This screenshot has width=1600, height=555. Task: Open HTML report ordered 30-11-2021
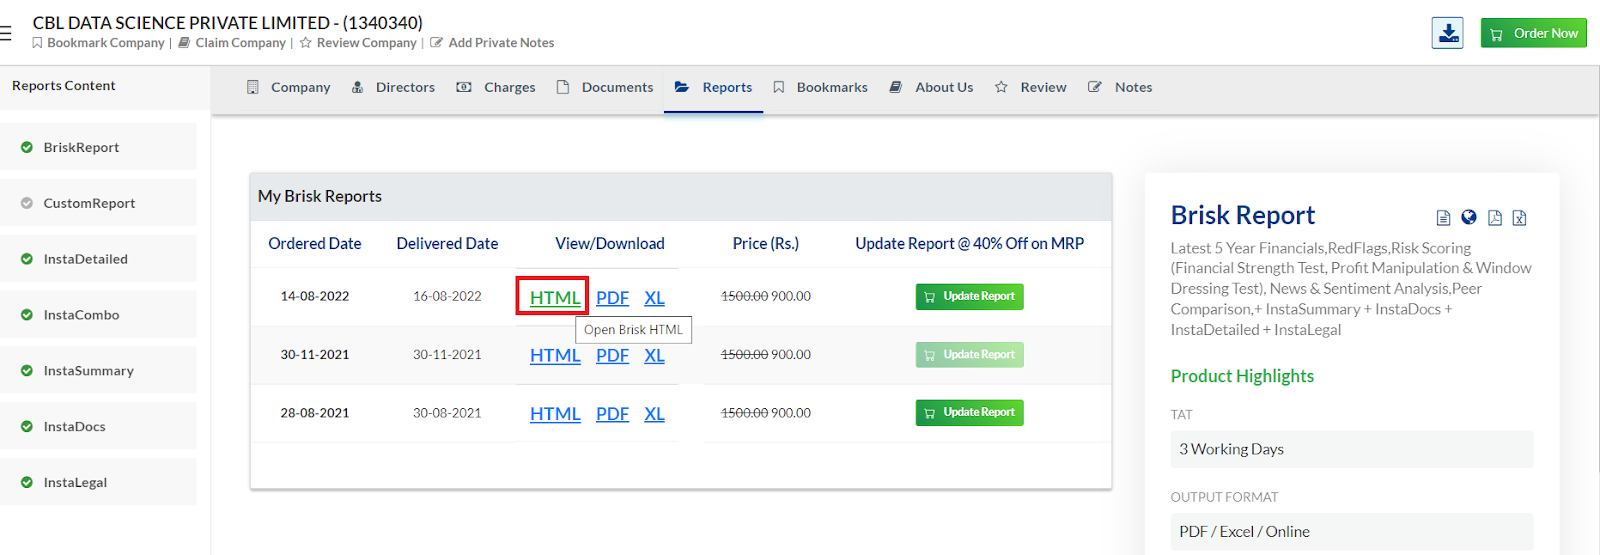[555, 356]
